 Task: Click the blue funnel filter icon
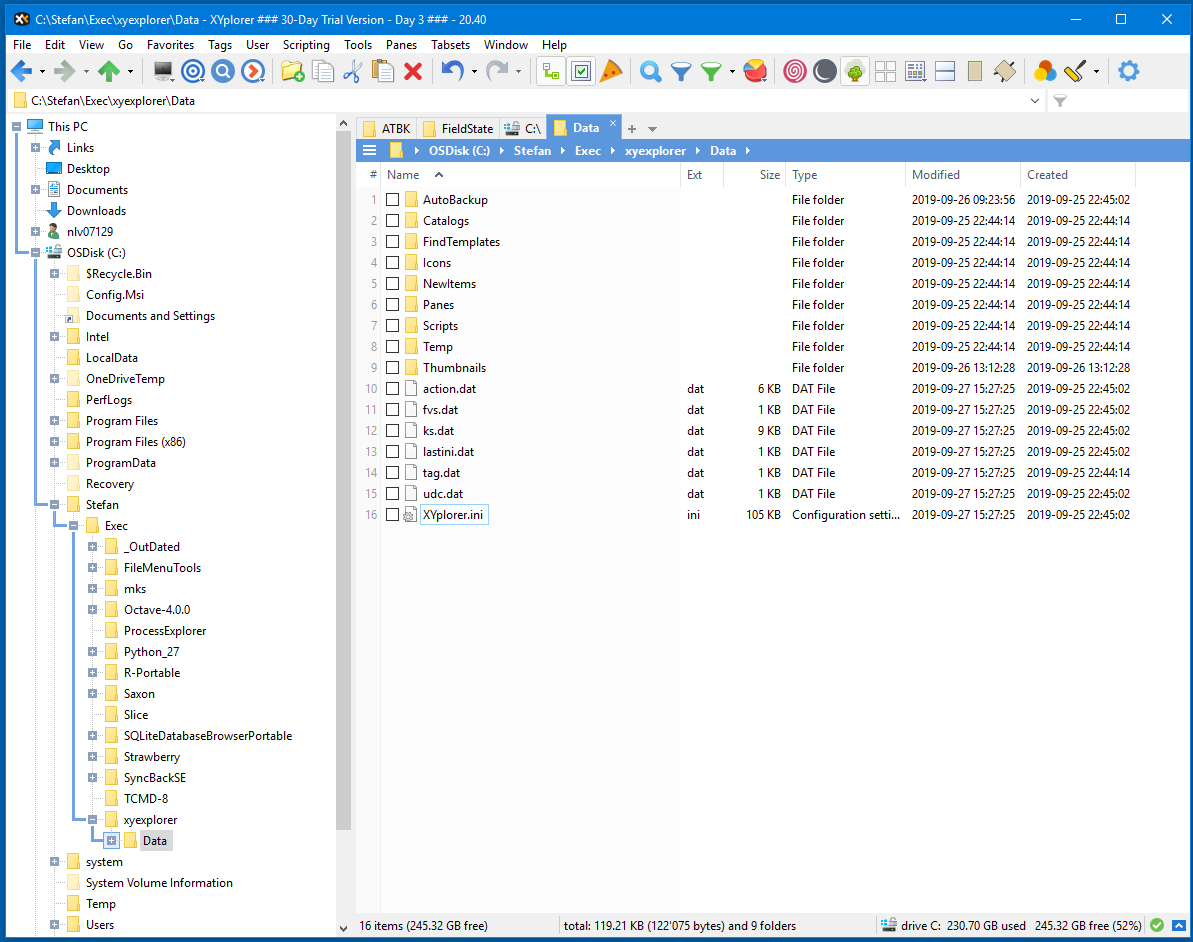point(681,71)
